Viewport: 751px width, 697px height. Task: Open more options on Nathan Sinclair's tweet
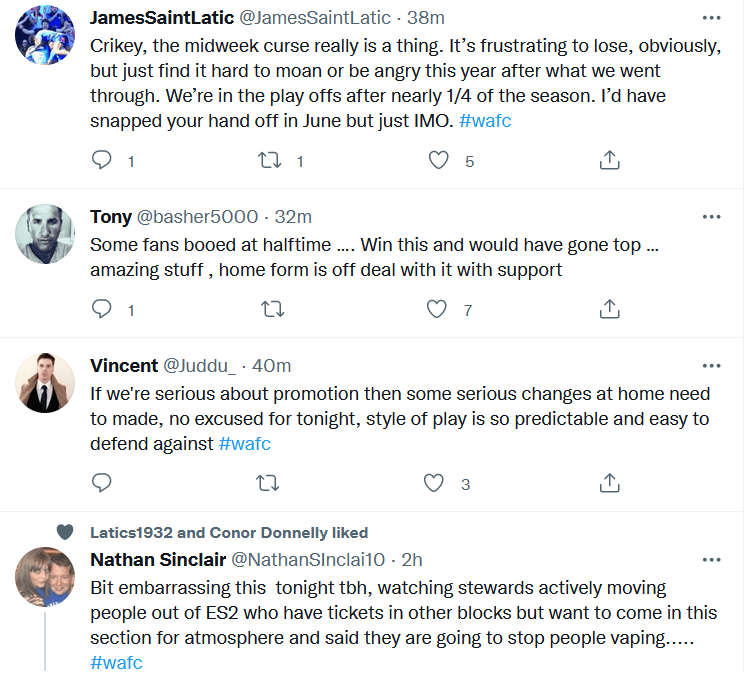click(x=711, y=559)
